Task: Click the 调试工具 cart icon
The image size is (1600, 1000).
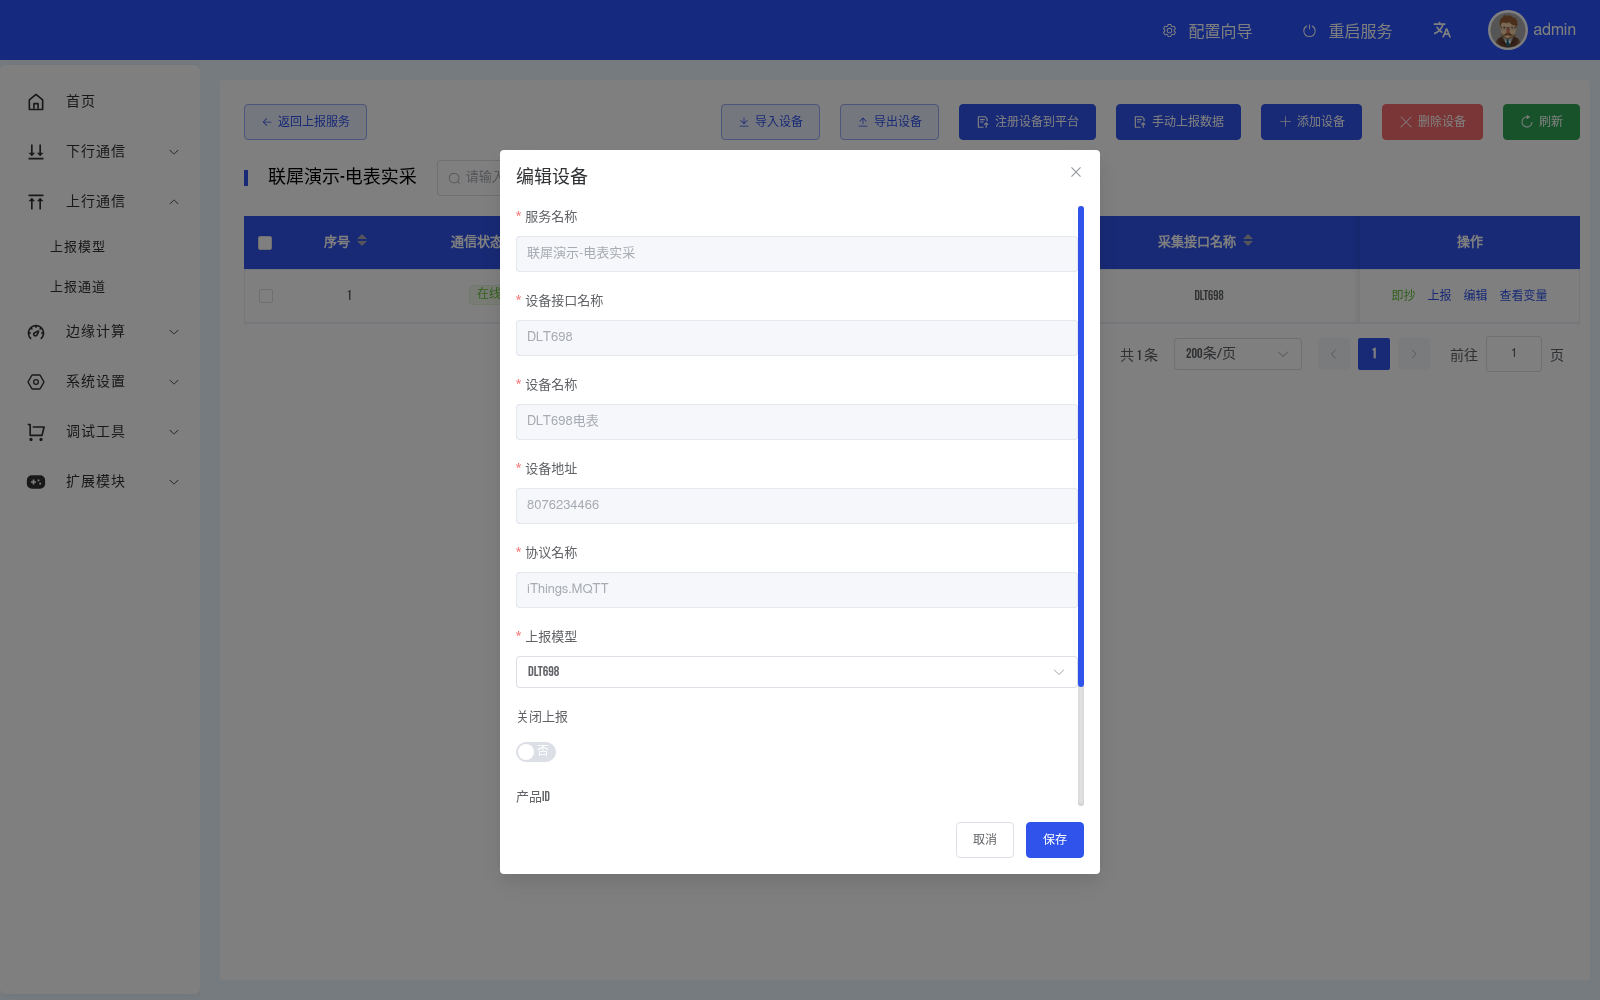Action: 36,431
